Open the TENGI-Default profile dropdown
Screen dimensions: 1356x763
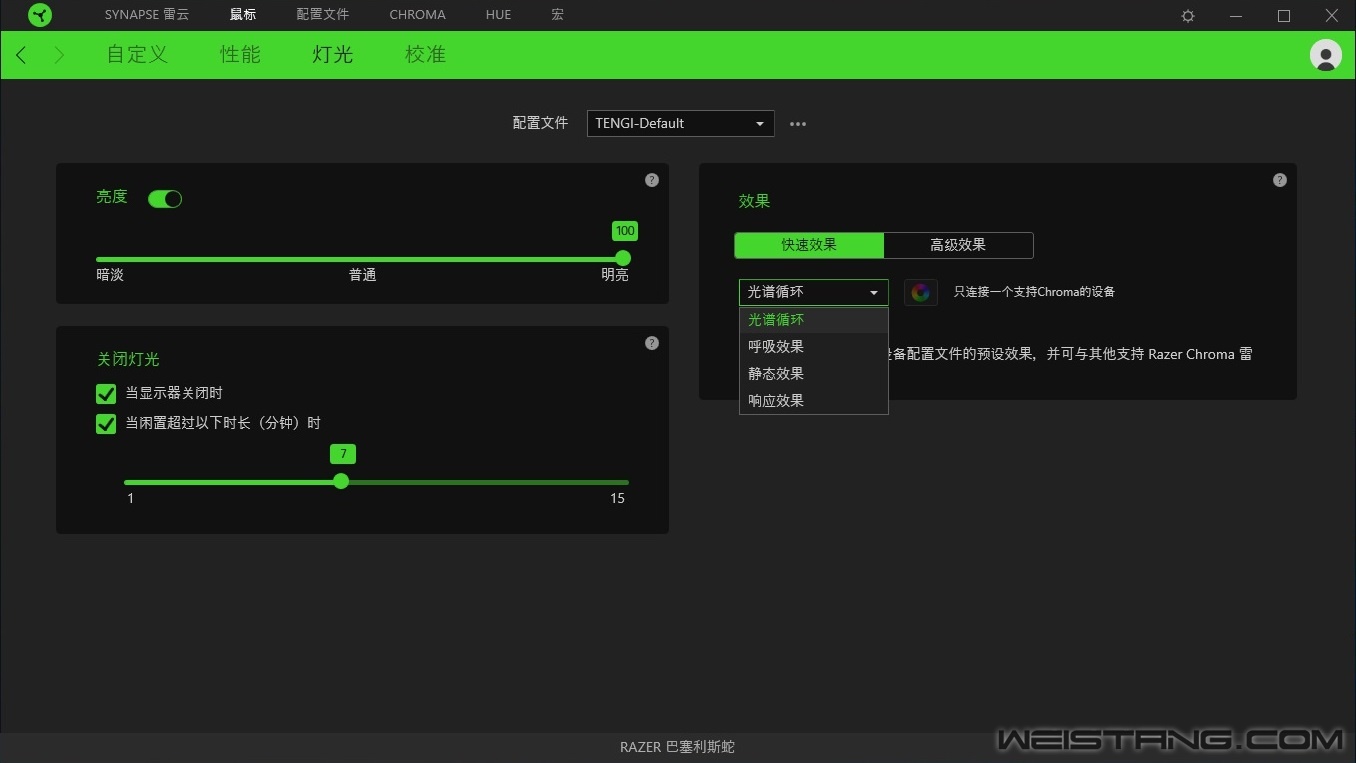(x=680, y=124)
